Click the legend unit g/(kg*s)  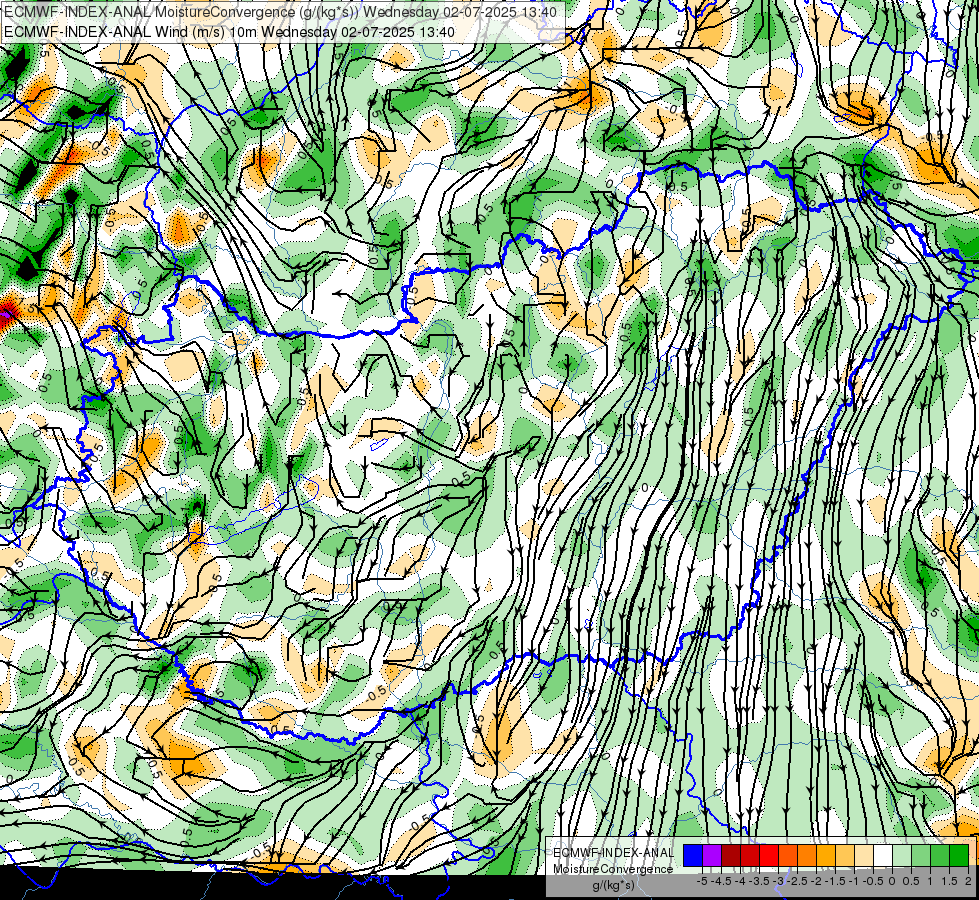pyautogui.click(x=613, y=886)
